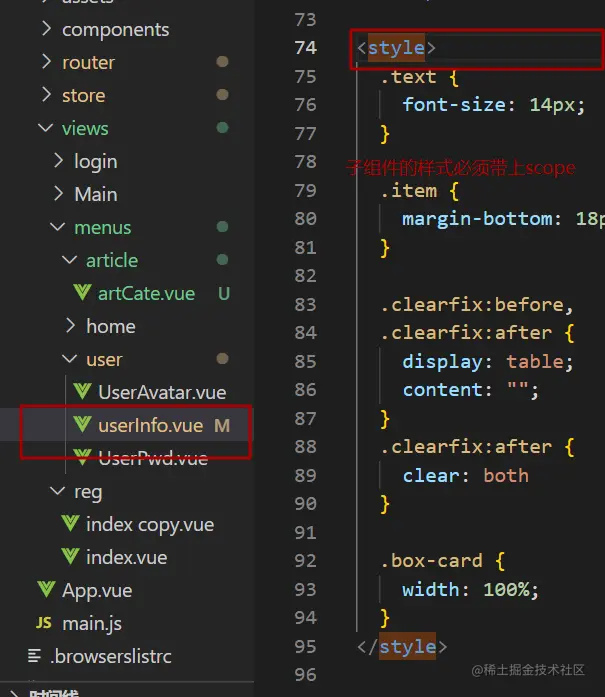Screen dimensions: 605x697
Task: Click untracked U badge on artCate.vue
Action: coord(224,293)
